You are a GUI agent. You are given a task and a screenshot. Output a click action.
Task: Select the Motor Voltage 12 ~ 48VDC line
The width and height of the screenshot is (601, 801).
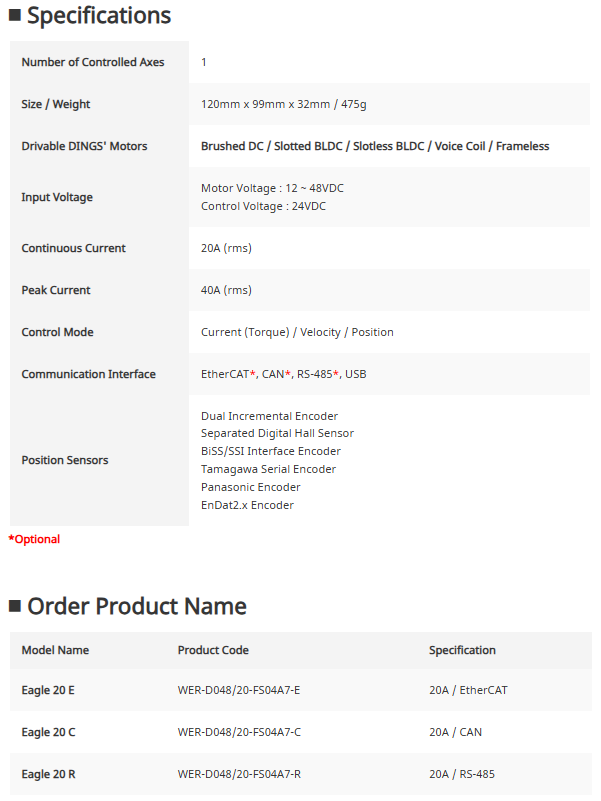[x=272, y=188]
